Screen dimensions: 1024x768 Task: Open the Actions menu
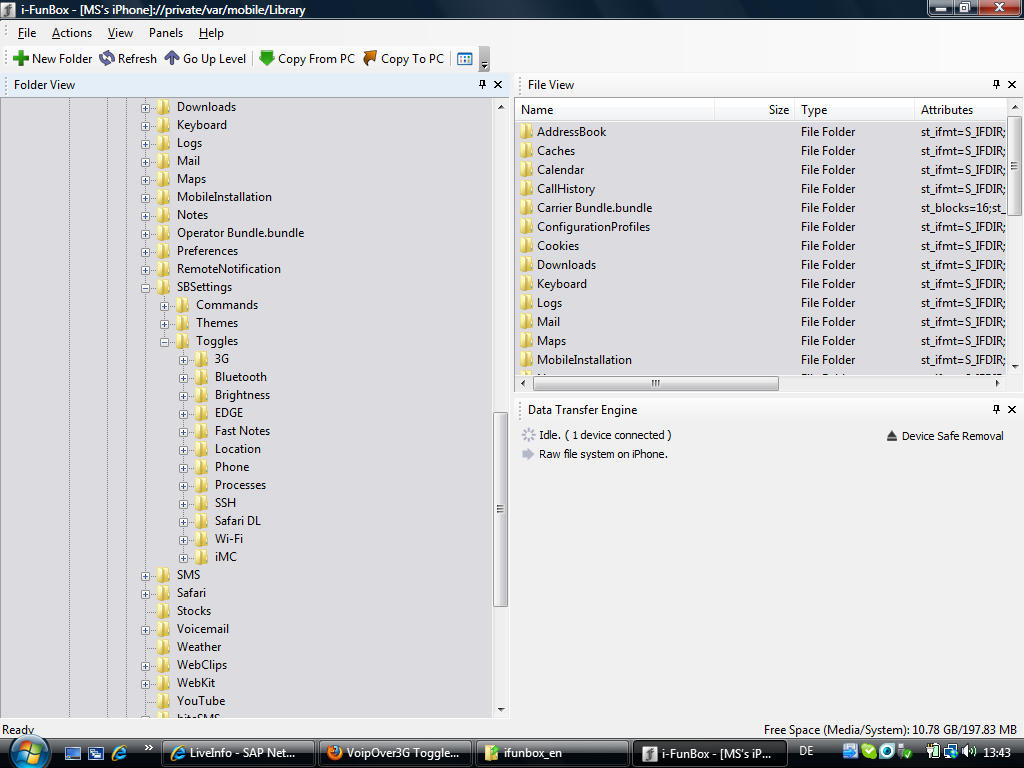coord(72,33)
